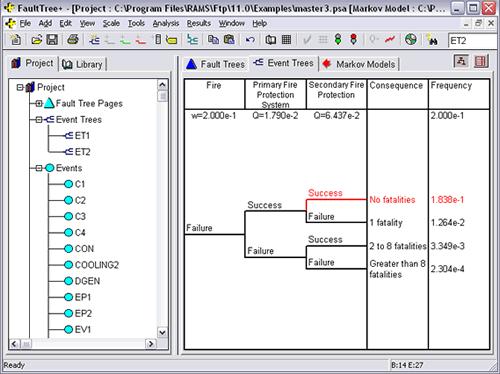Save project using the floppy disk icon
Viewport: 500px width, 374px height.
point(52,40)
